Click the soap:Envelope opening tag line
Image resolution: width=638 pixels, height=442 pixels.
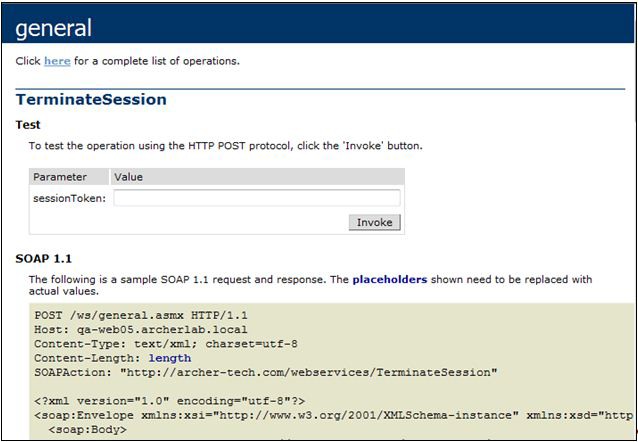click(x=334, y=416)
